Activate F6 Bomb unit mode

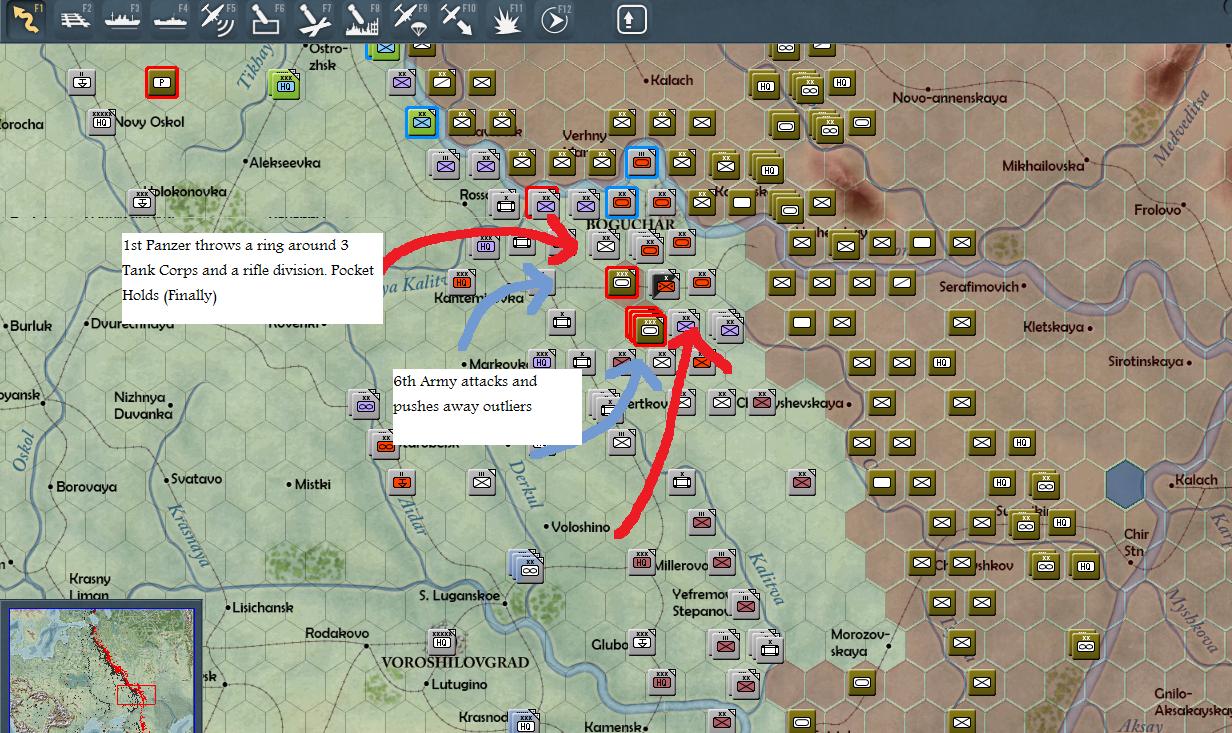266,18
